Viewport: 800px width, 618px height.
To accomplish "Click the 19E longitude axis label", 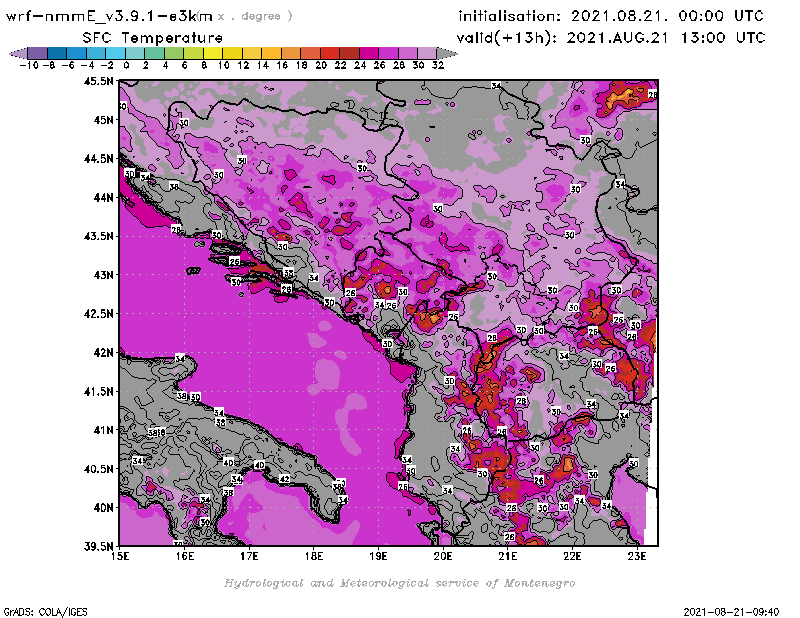I will (379, 555).
